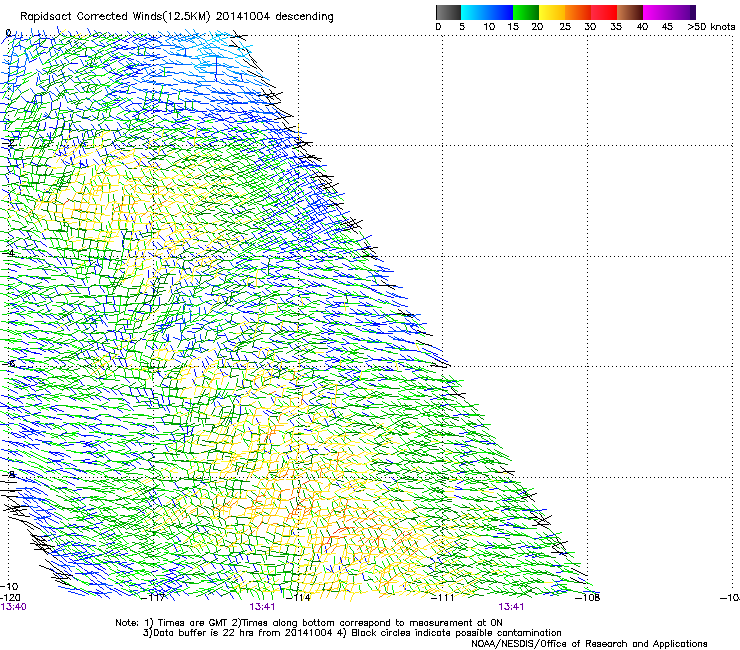
Task: Click the dark purple >50 knots color segment
Action: (693, 12)
